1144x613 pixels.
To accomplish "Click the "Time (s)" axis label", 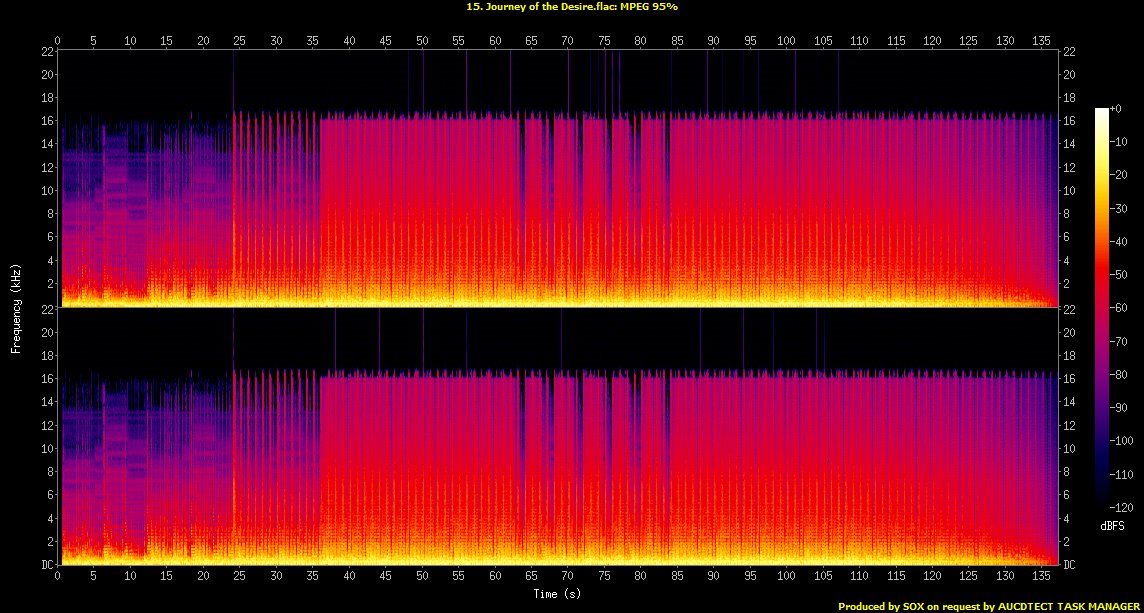I will click(558, 594).
